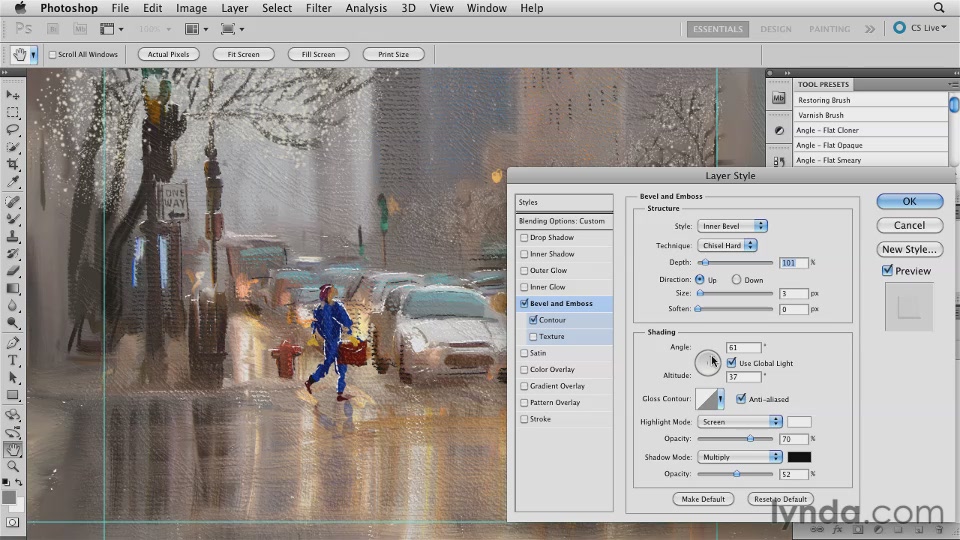The image size is (960, 540).
Task: Switch to the Painting workspace
Action: tap(829, 29)
